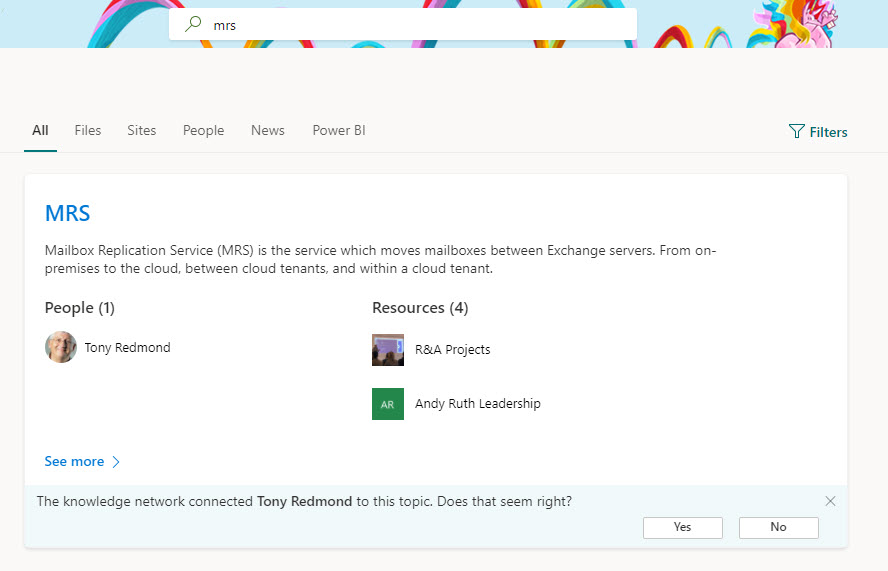Open the R&A Projects resource

452,350
